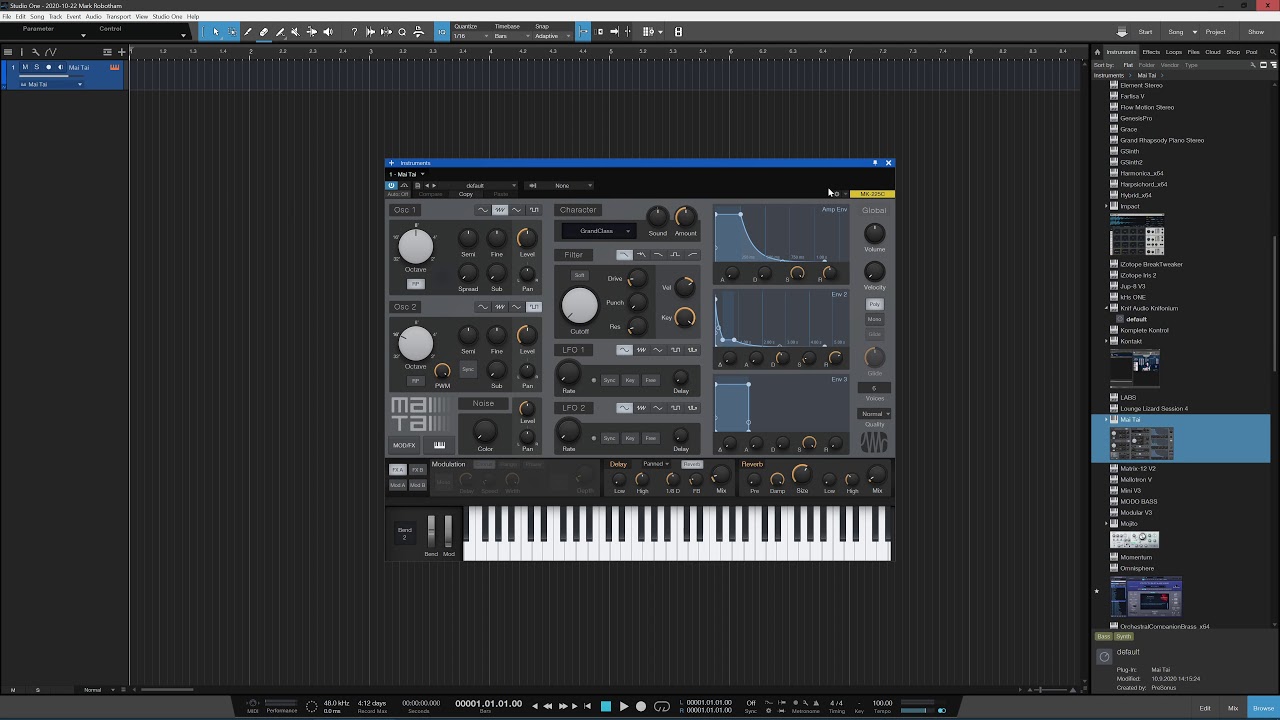The image size is (1280, 720).
Task: Click the Mai Tai preset thumbnail in browser
Action: coord(1141,443)
